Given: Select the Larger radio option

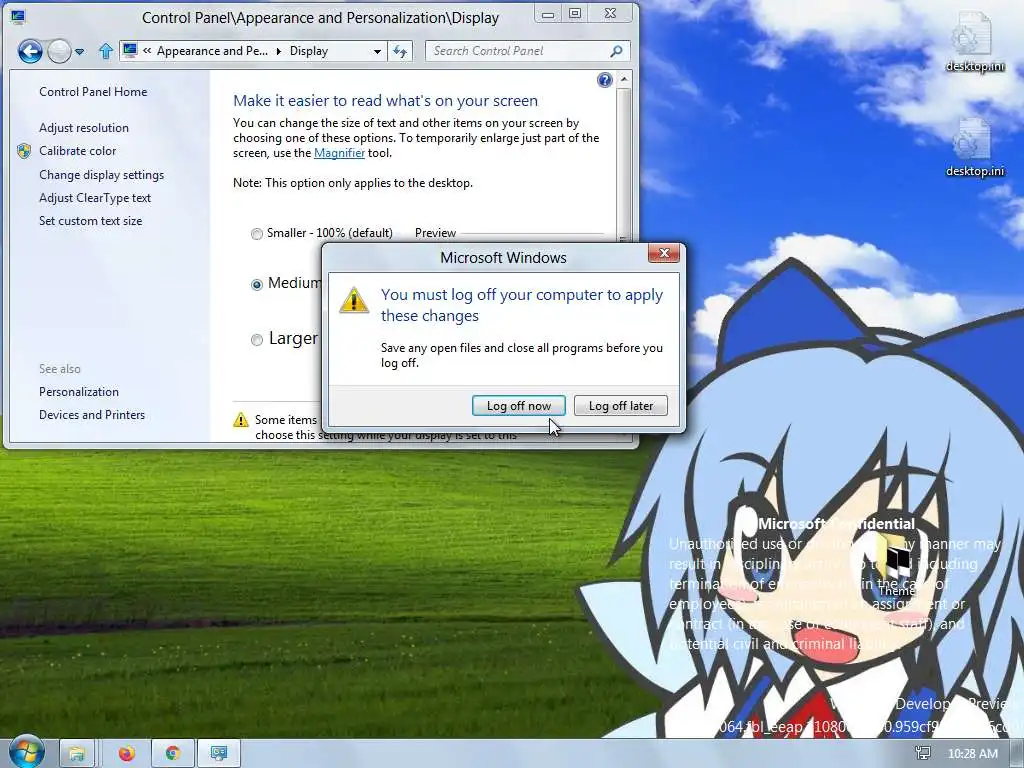Looking at the screenshot, I should click(x=257, y=340).
